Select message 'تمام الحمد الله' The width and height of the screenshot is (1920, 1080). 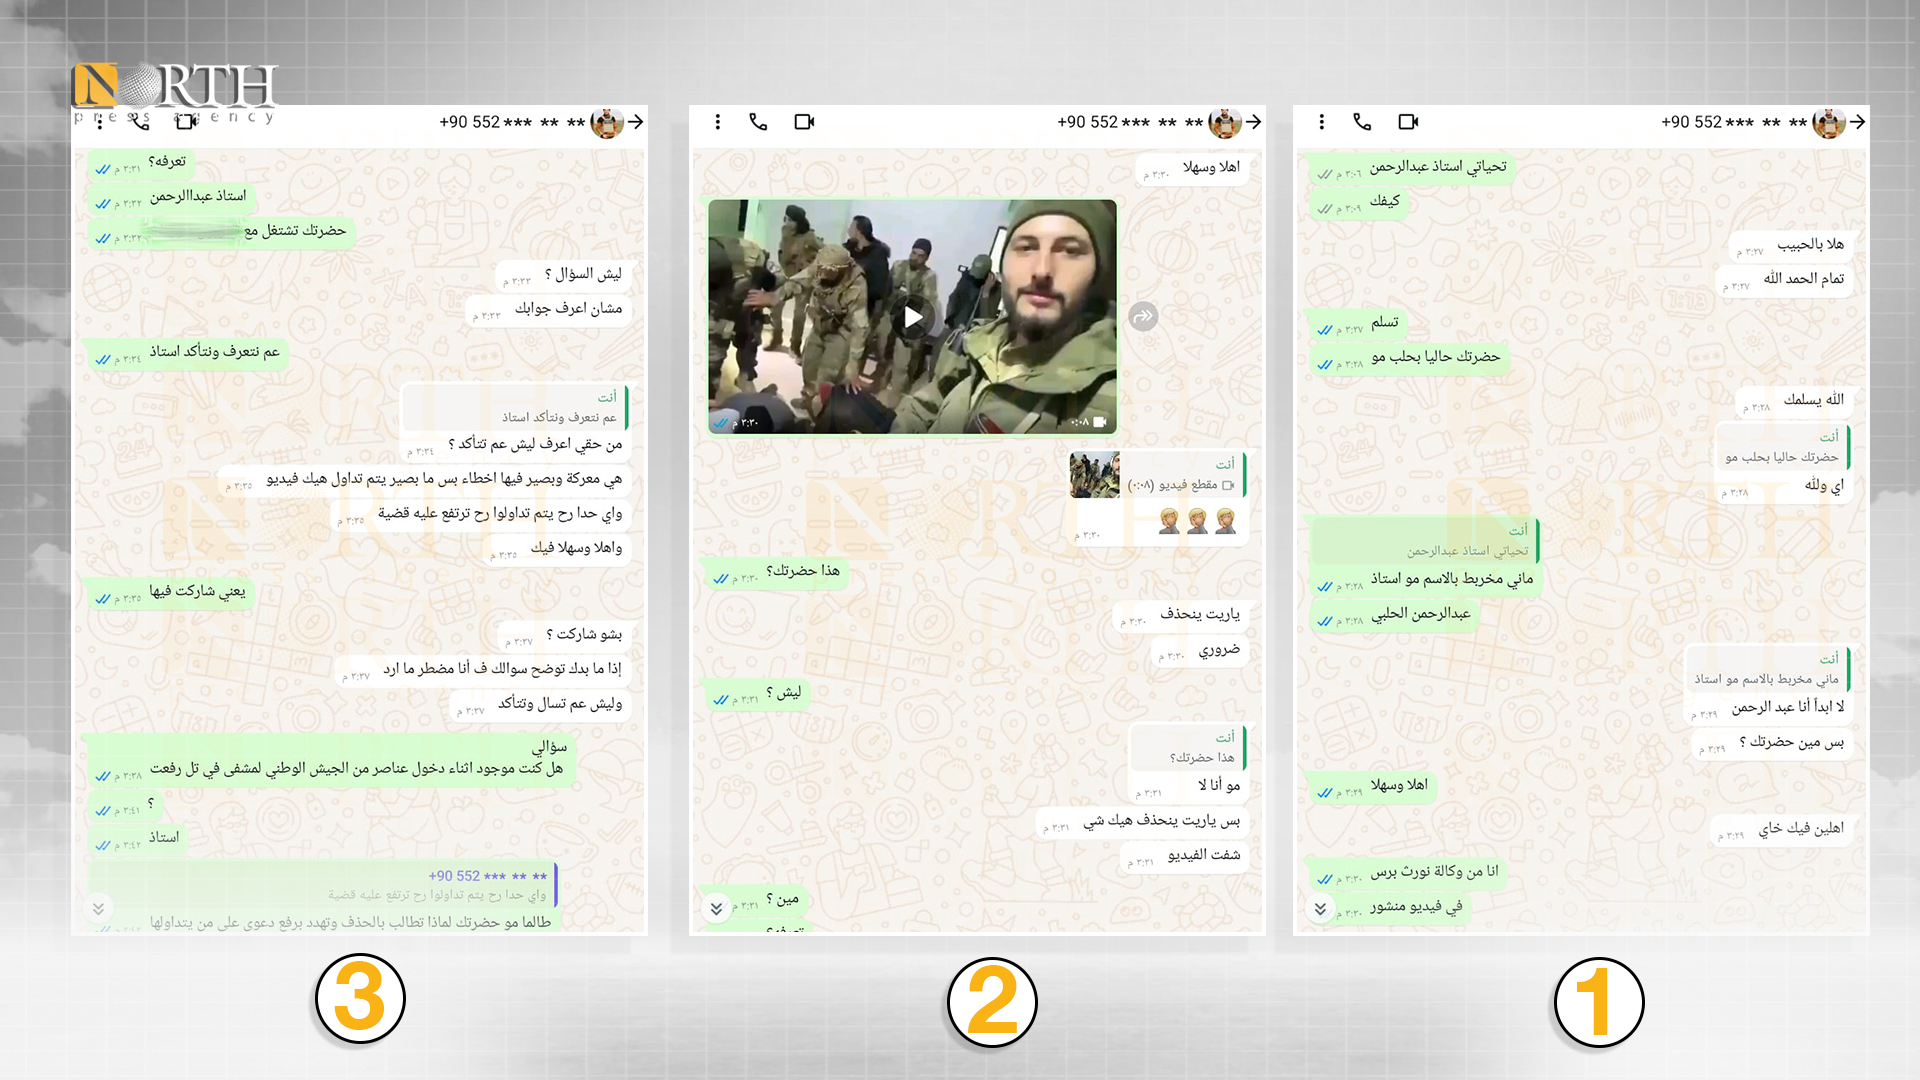pos(1784,279)
